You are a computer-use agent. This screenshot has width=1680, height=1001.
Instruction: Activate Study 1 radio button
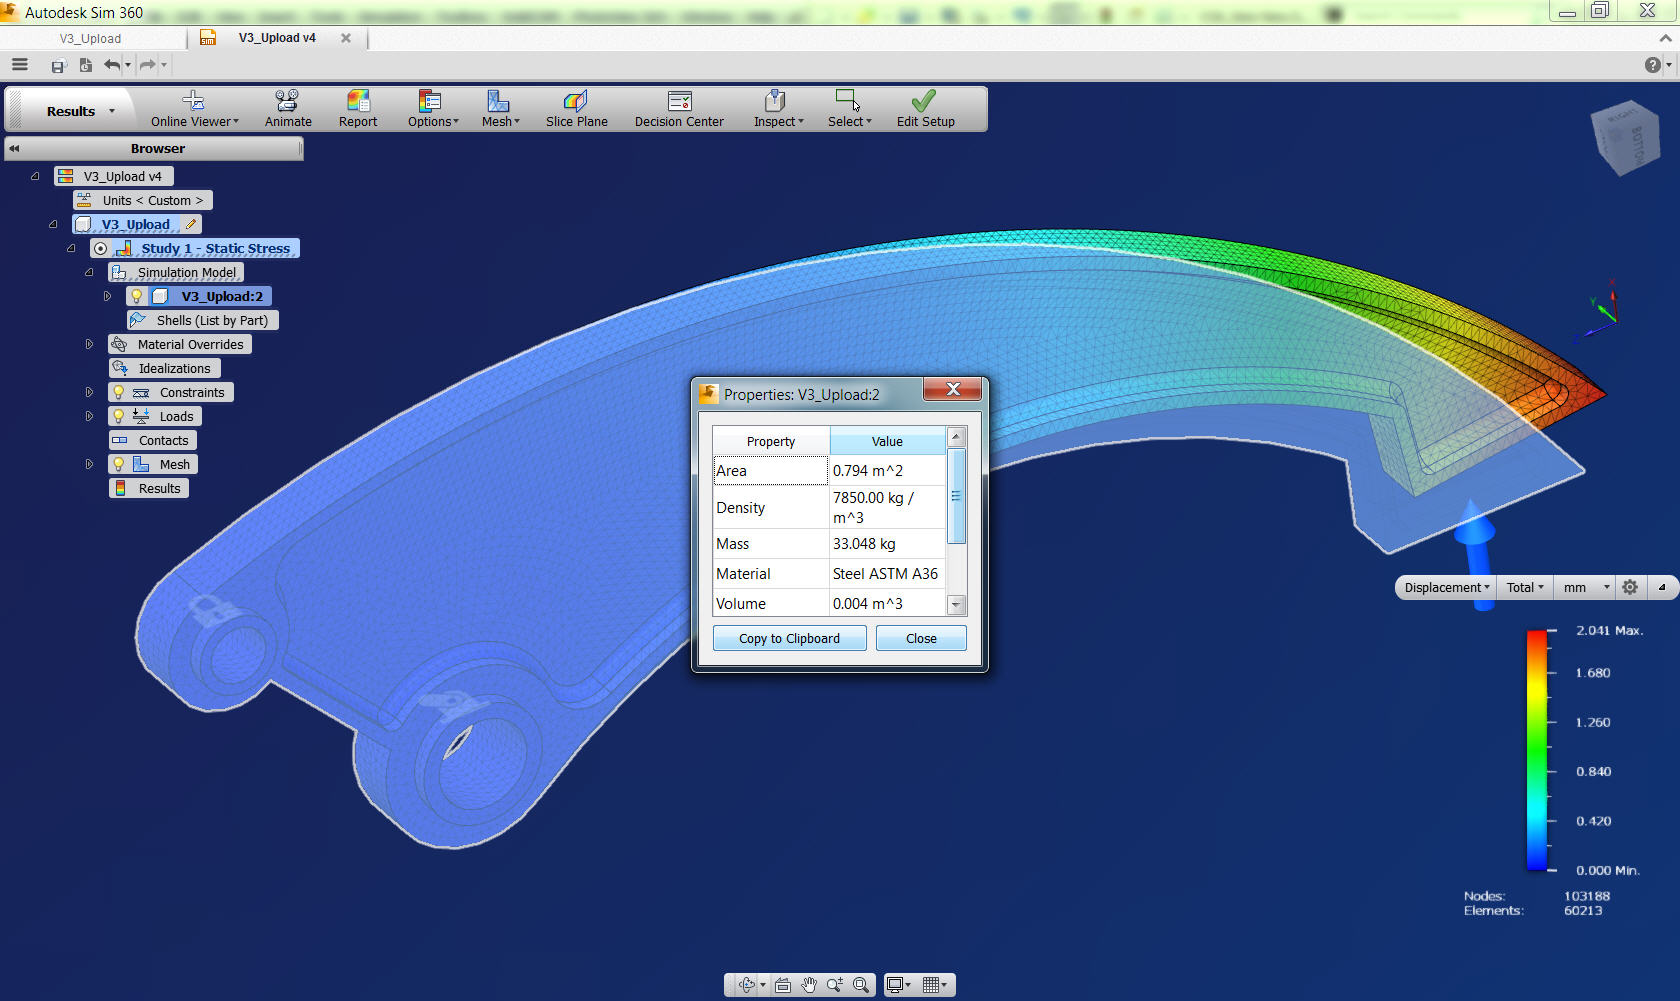point(100,248)
